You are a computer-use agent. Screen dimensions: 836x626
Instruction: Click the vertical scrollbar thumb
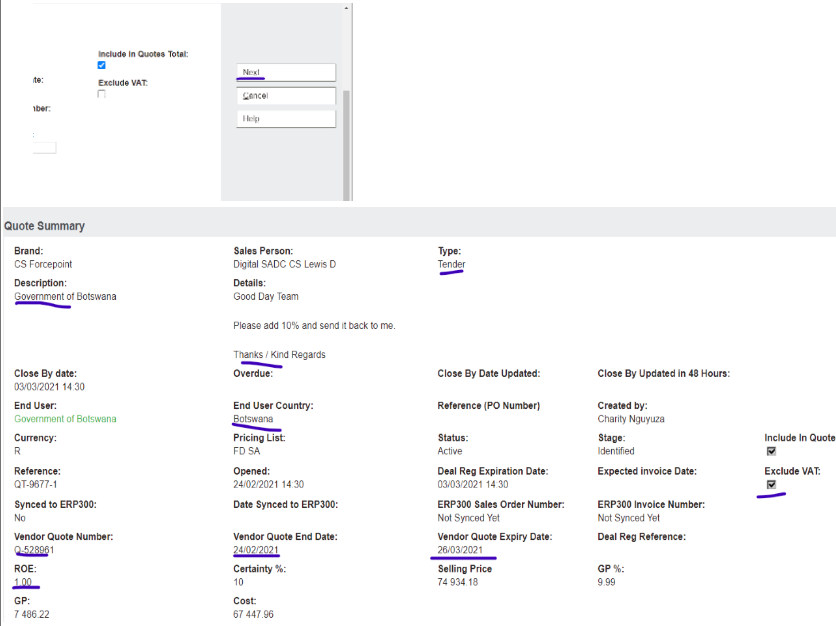[347, 140]
